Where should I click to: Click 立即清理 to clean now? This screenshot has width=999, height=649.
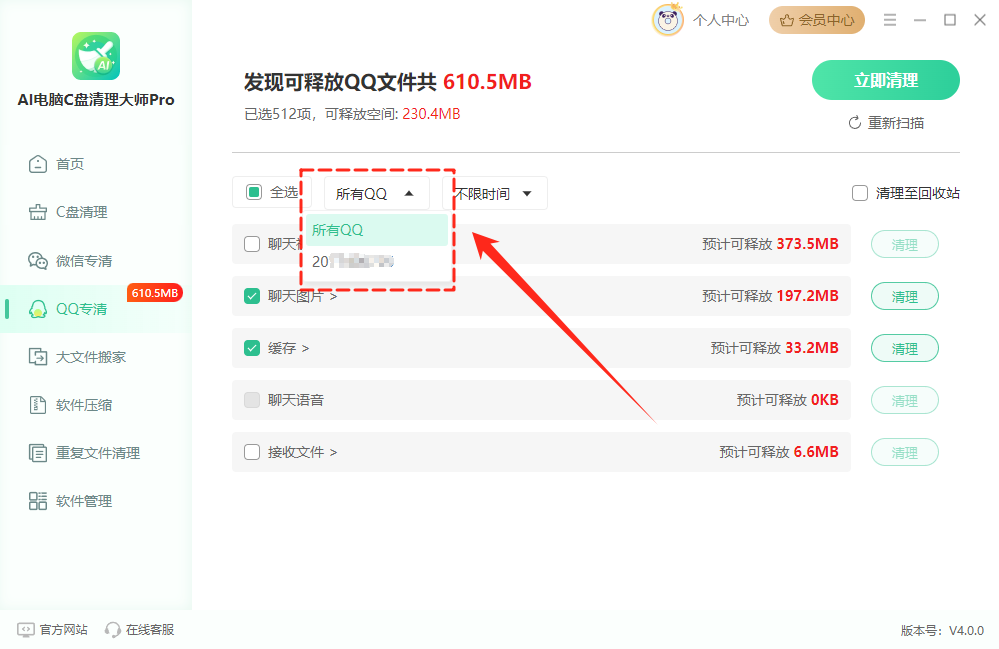pyautogui.click(x=886, y=80)
